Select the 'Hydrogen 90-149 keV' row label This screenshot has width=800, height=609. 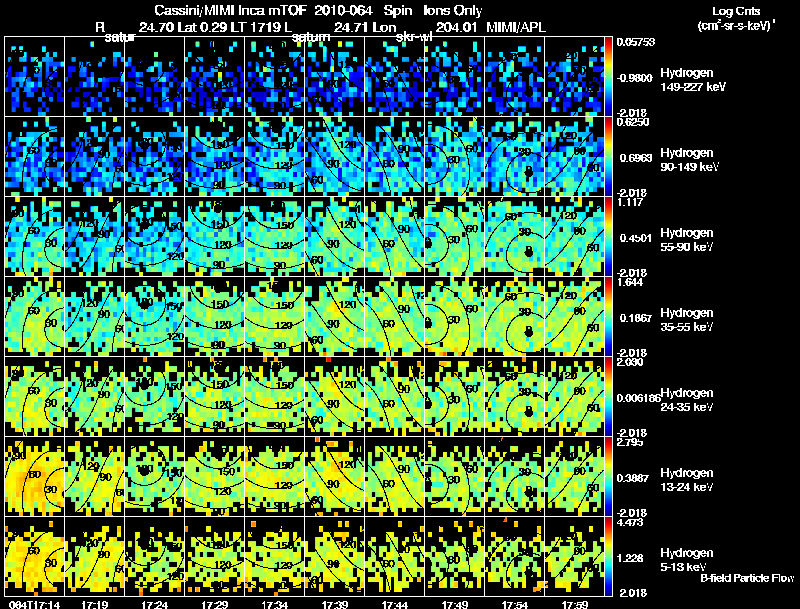[x=689, y=160]
